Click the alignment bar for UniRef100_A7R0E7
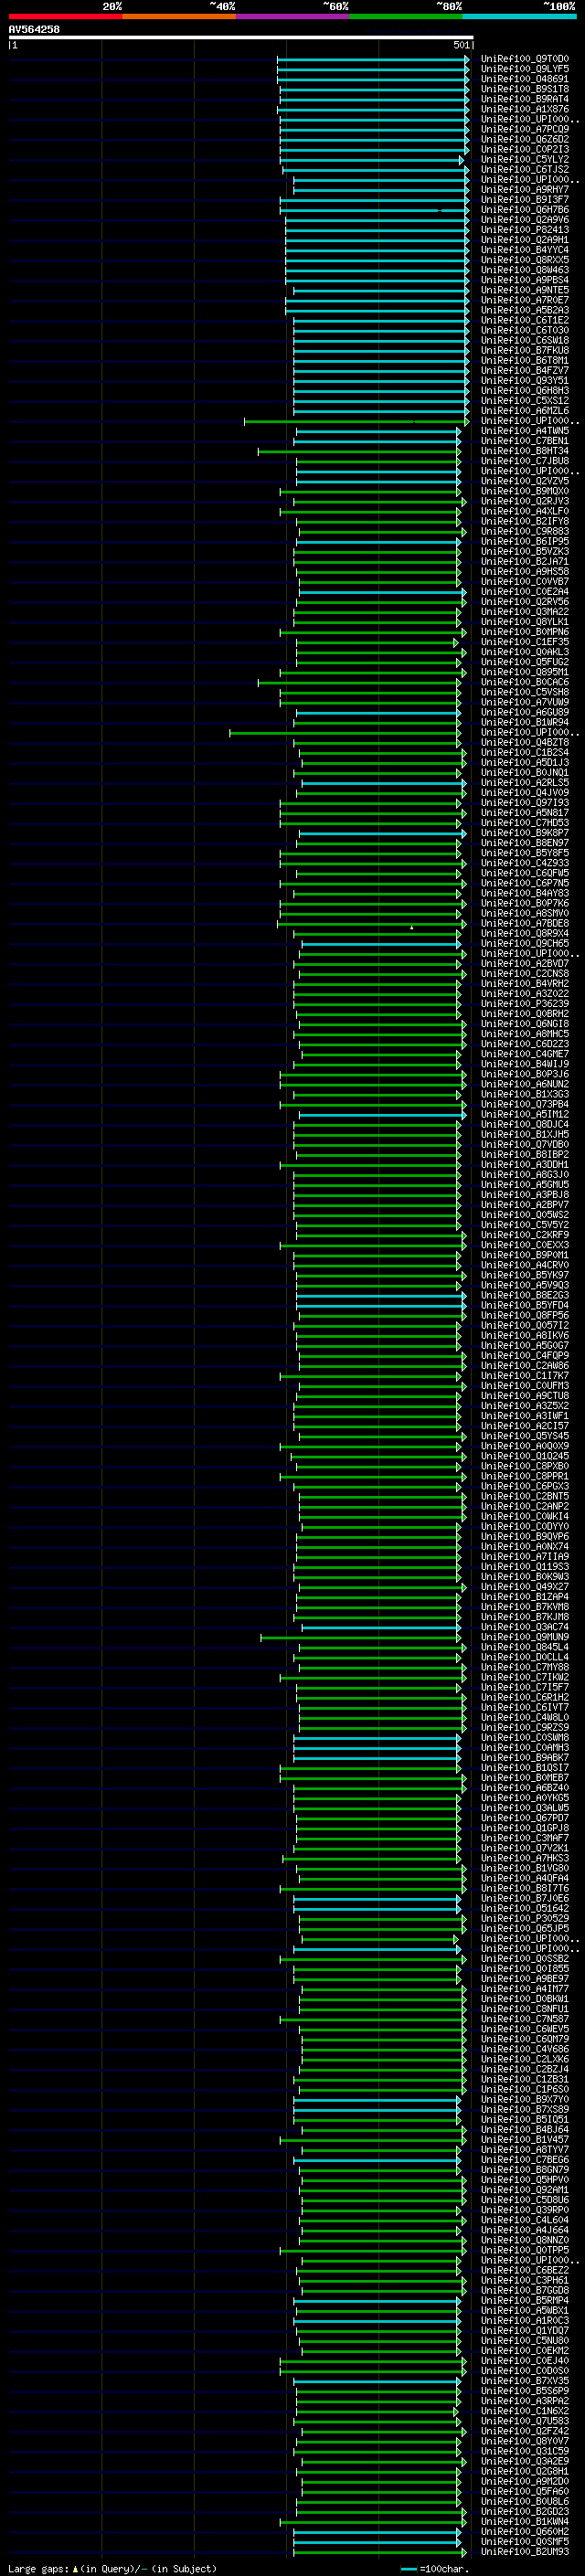The width and height of the screenshot is (585, 2576). (x=377, y=300)
